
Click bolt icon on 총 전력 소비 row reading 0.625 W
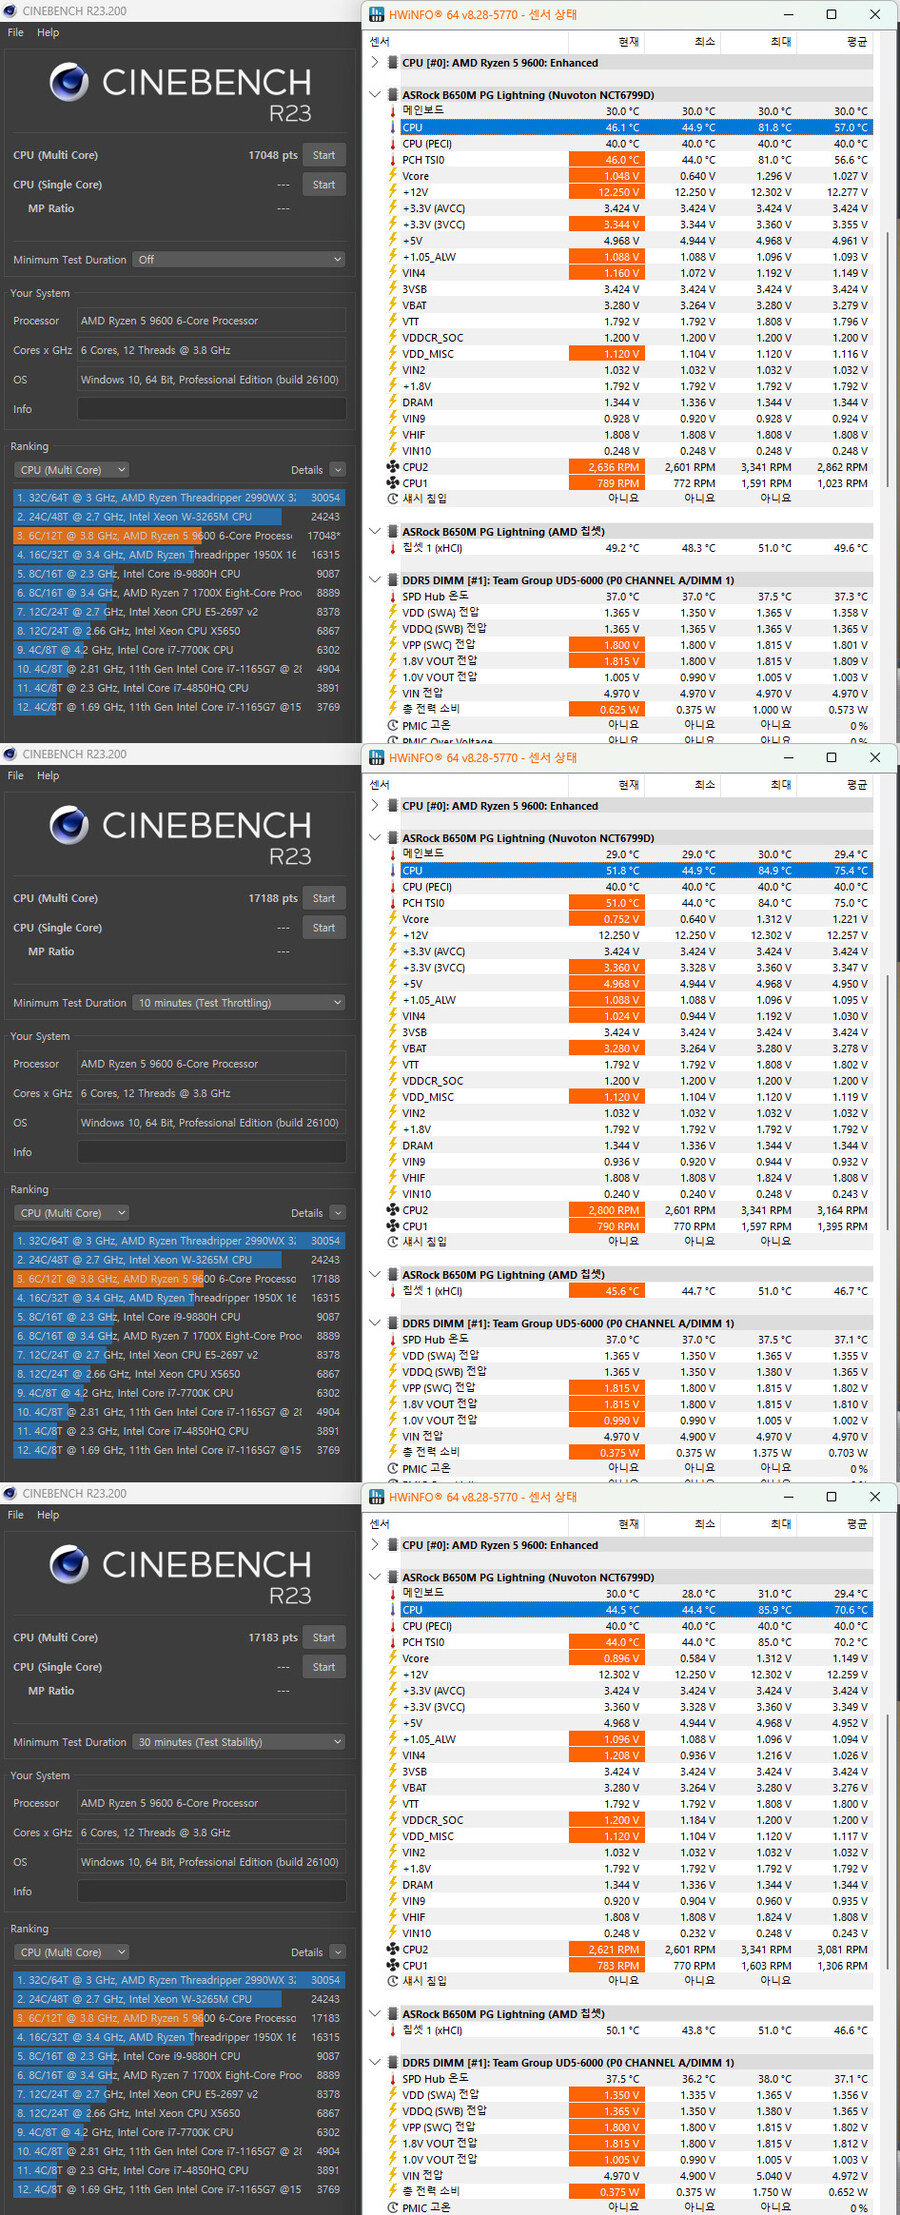coord(393,709)
